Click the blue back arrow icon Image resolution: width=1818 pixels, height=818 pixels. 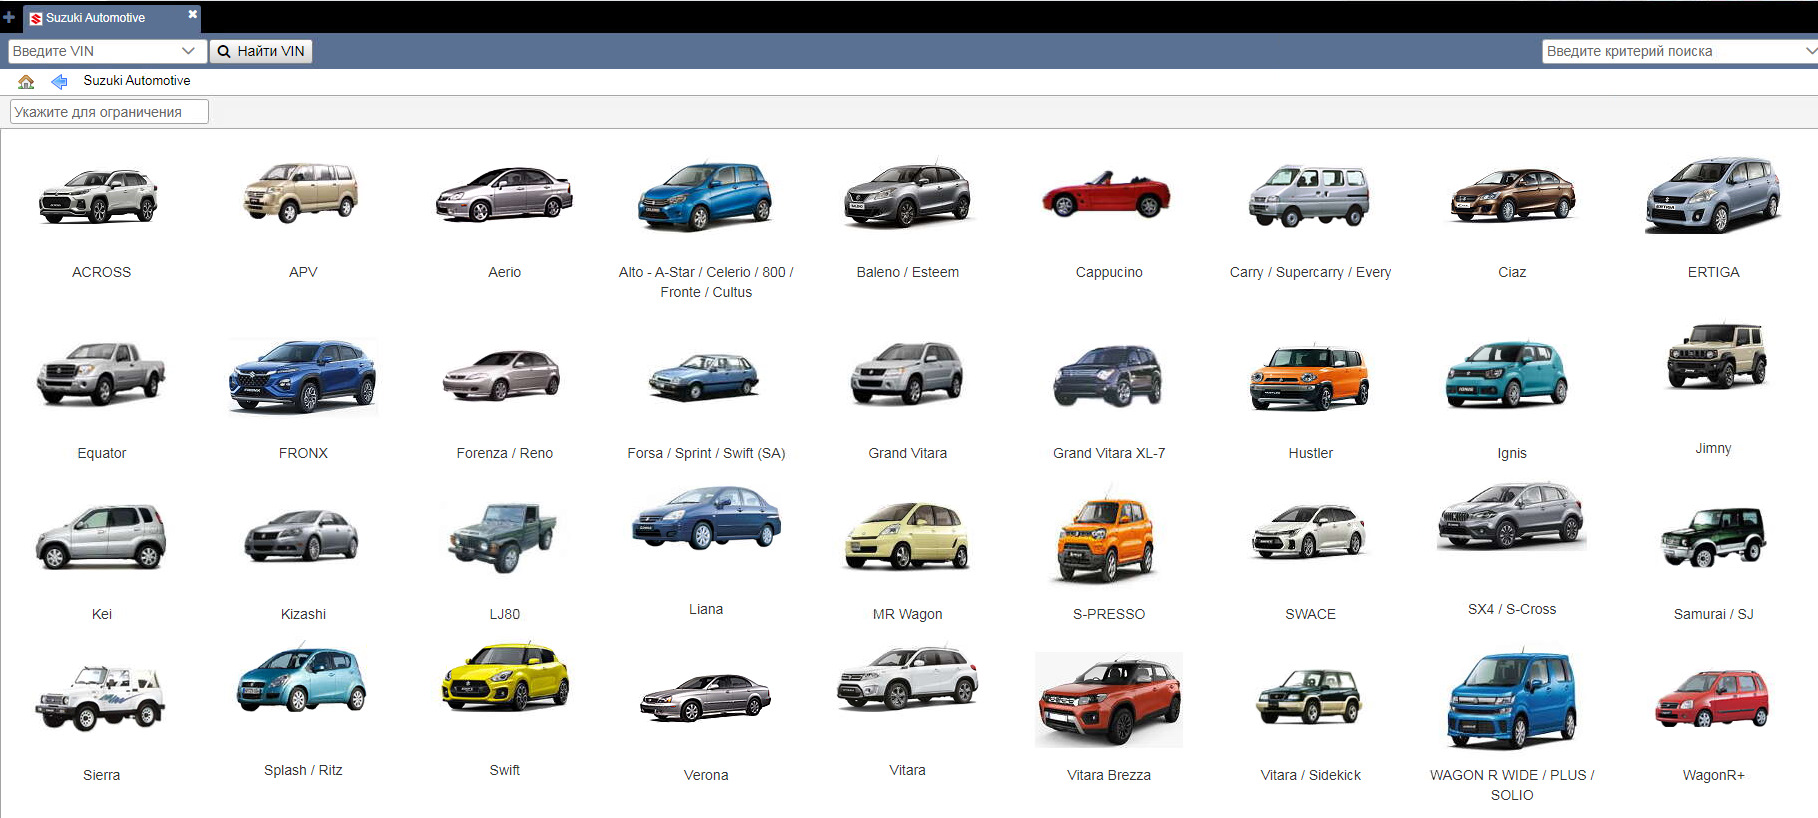point(59,81)
